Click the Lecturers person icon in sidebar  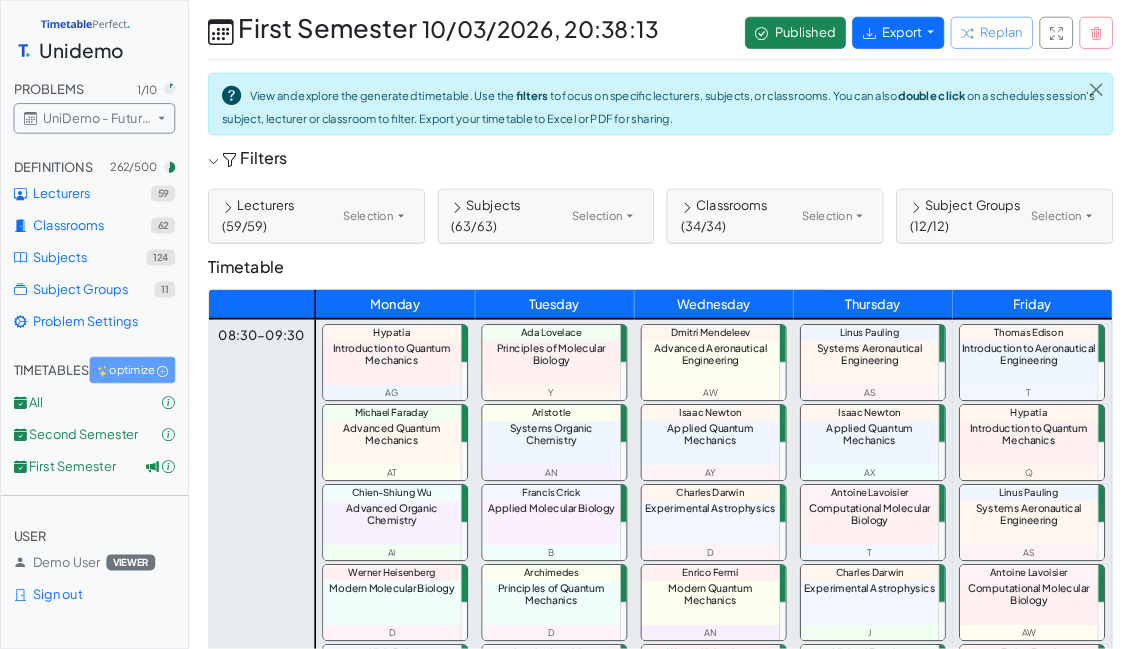point(20,193)
